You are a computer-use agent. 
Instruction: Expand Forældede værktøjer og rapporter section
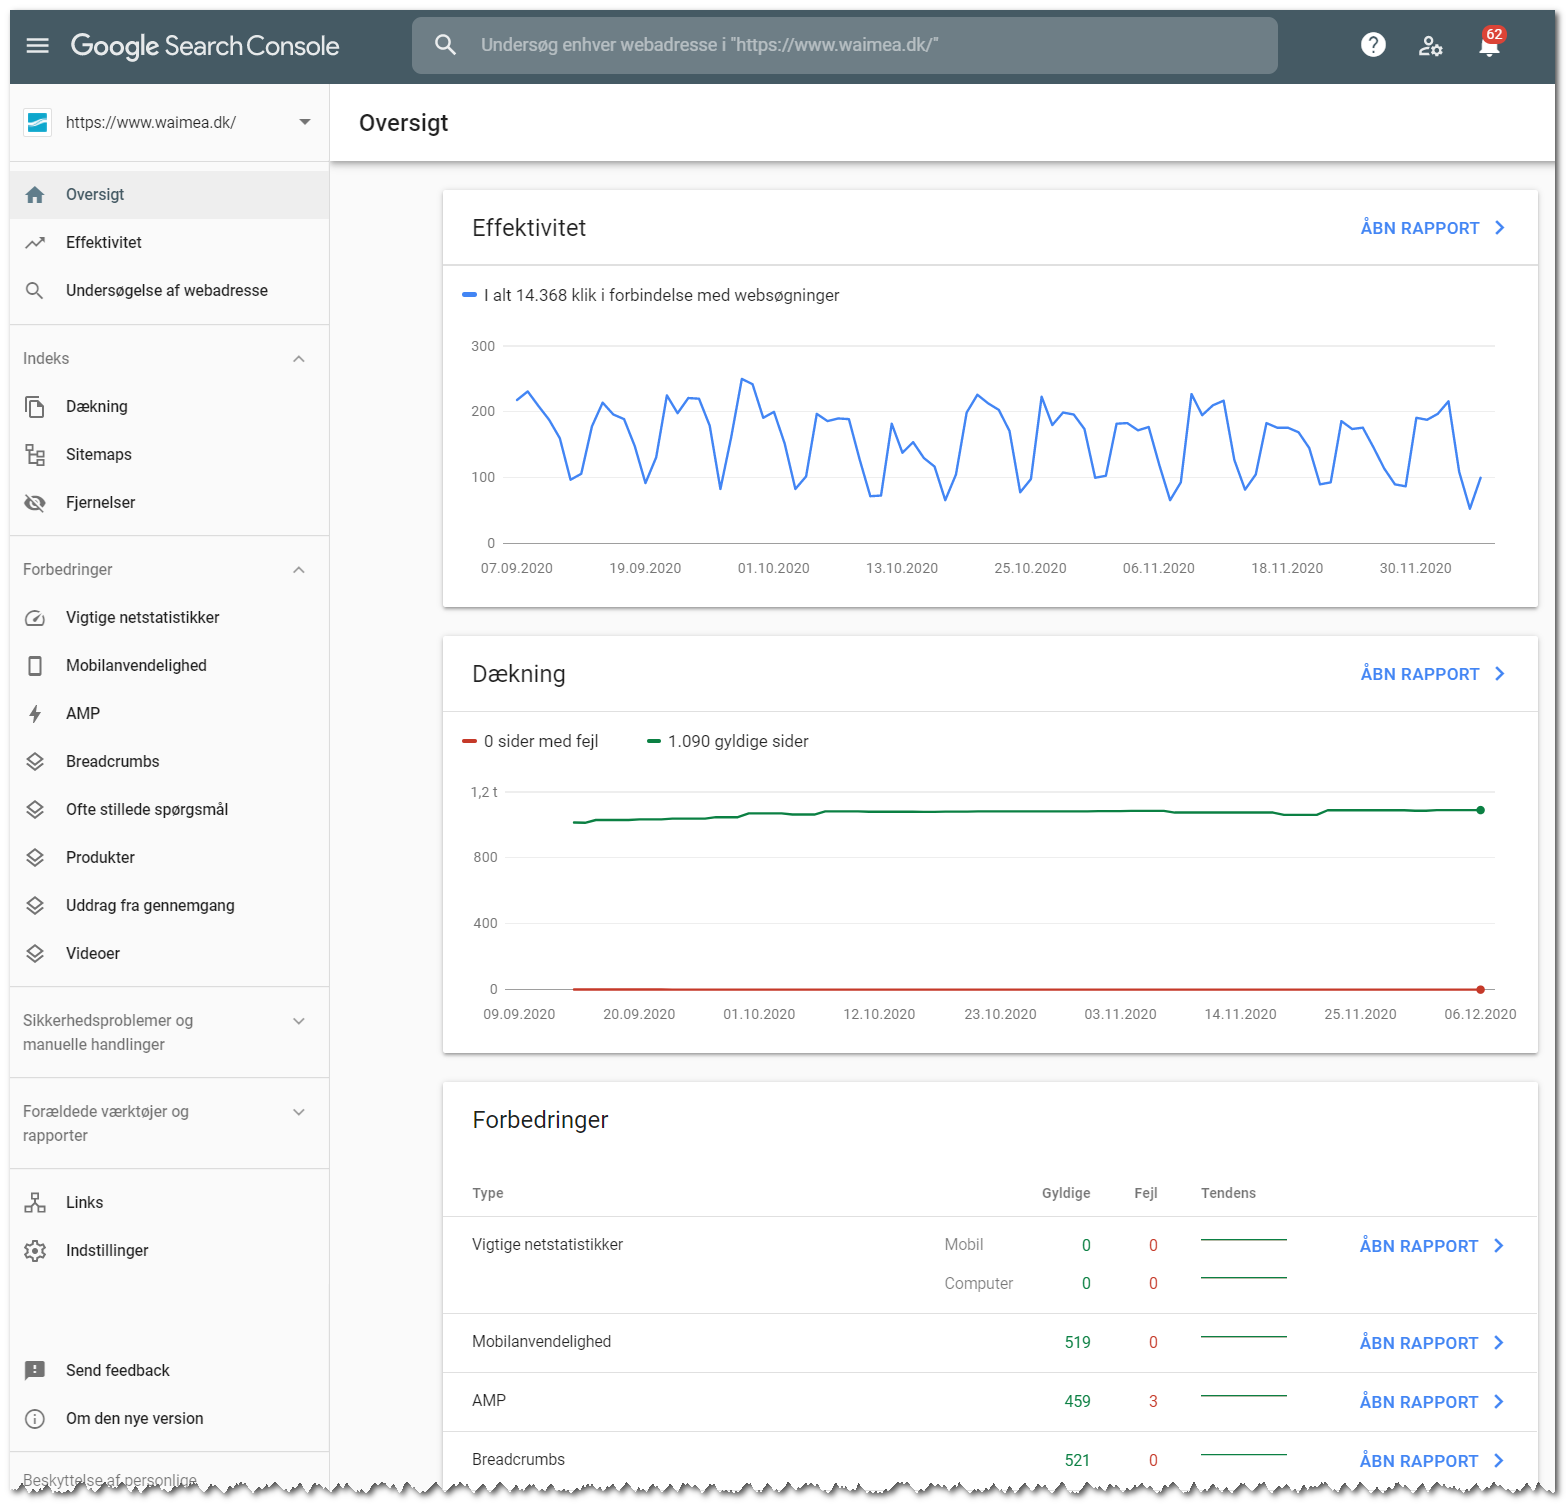point(298,1112)
